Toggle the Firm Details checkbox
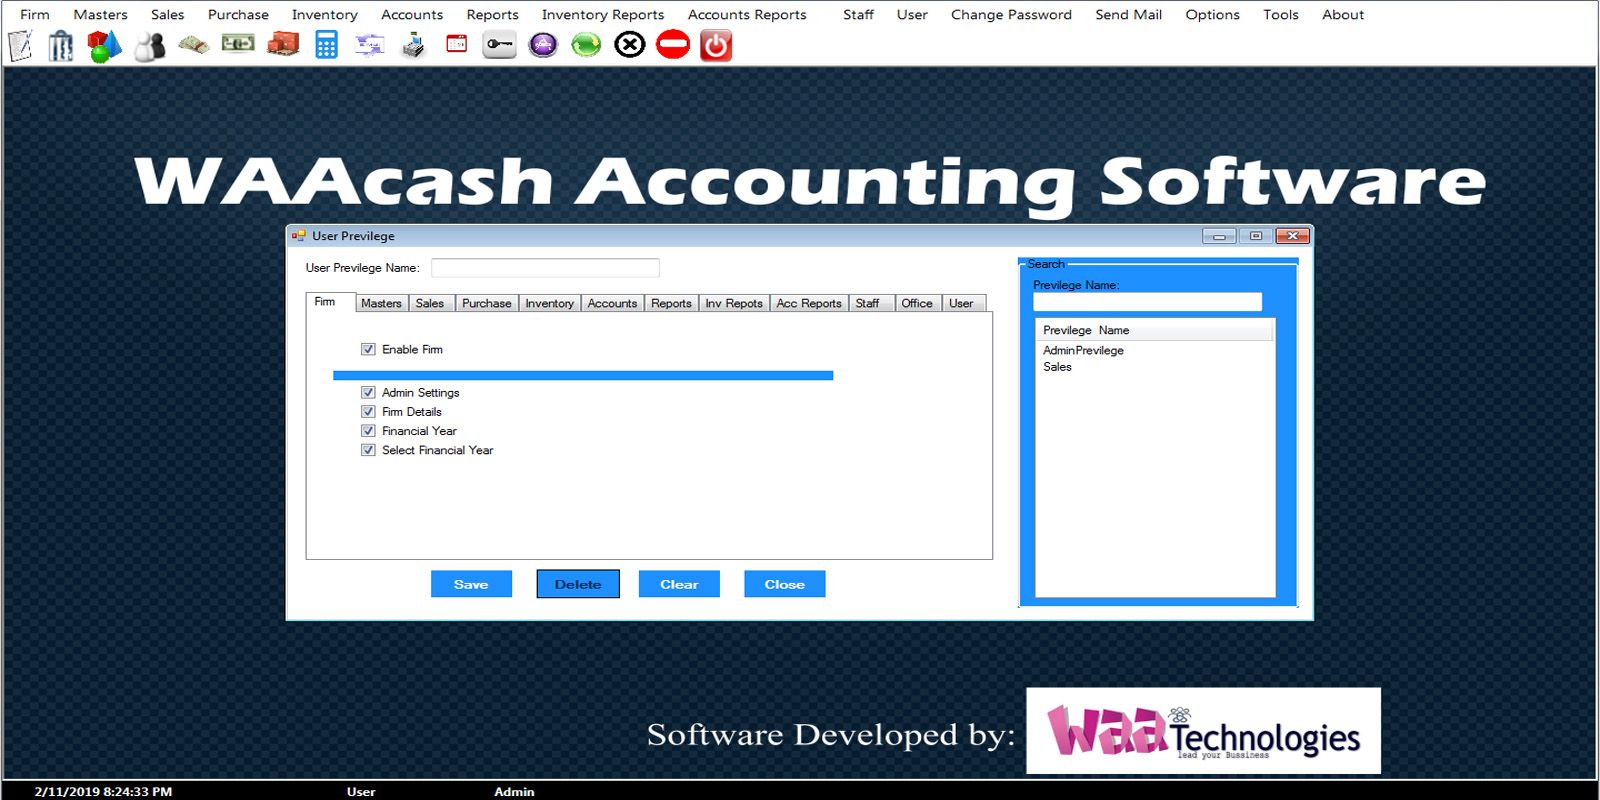 tap(368, 411)
